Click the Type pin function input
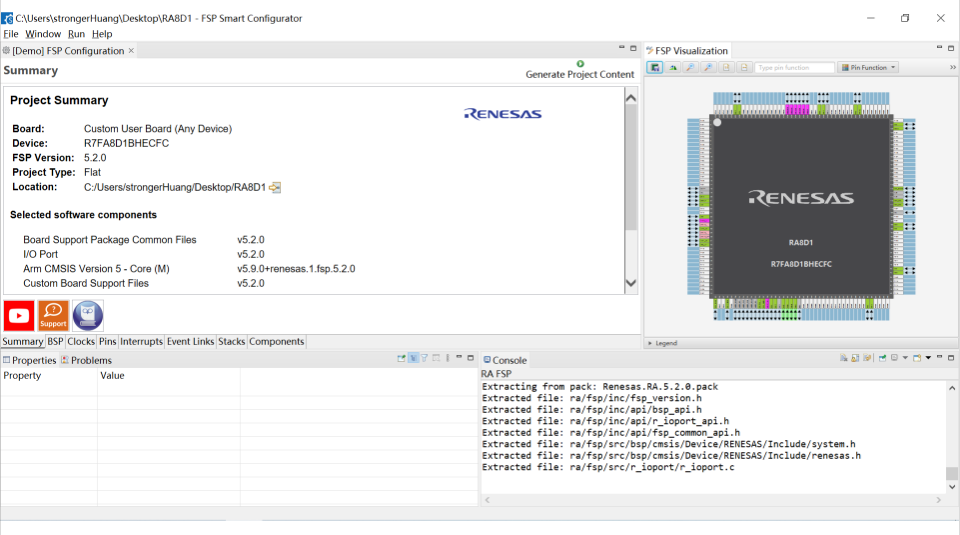The image size is (960, 535). [794, 67]
